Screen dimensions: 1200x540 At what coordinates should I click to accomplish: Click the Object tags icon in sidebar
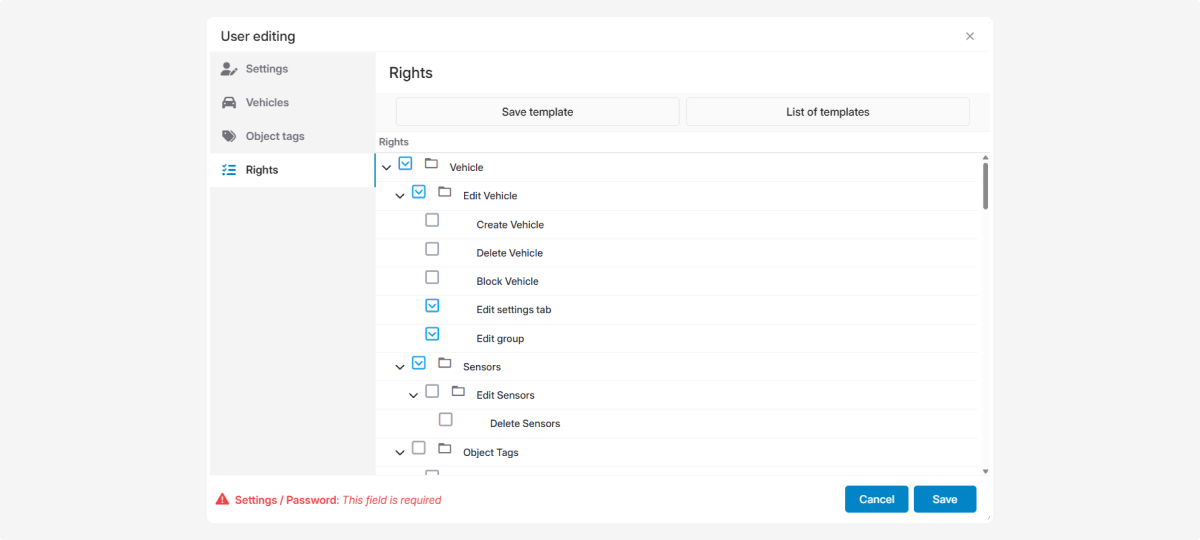coord(229,136)
